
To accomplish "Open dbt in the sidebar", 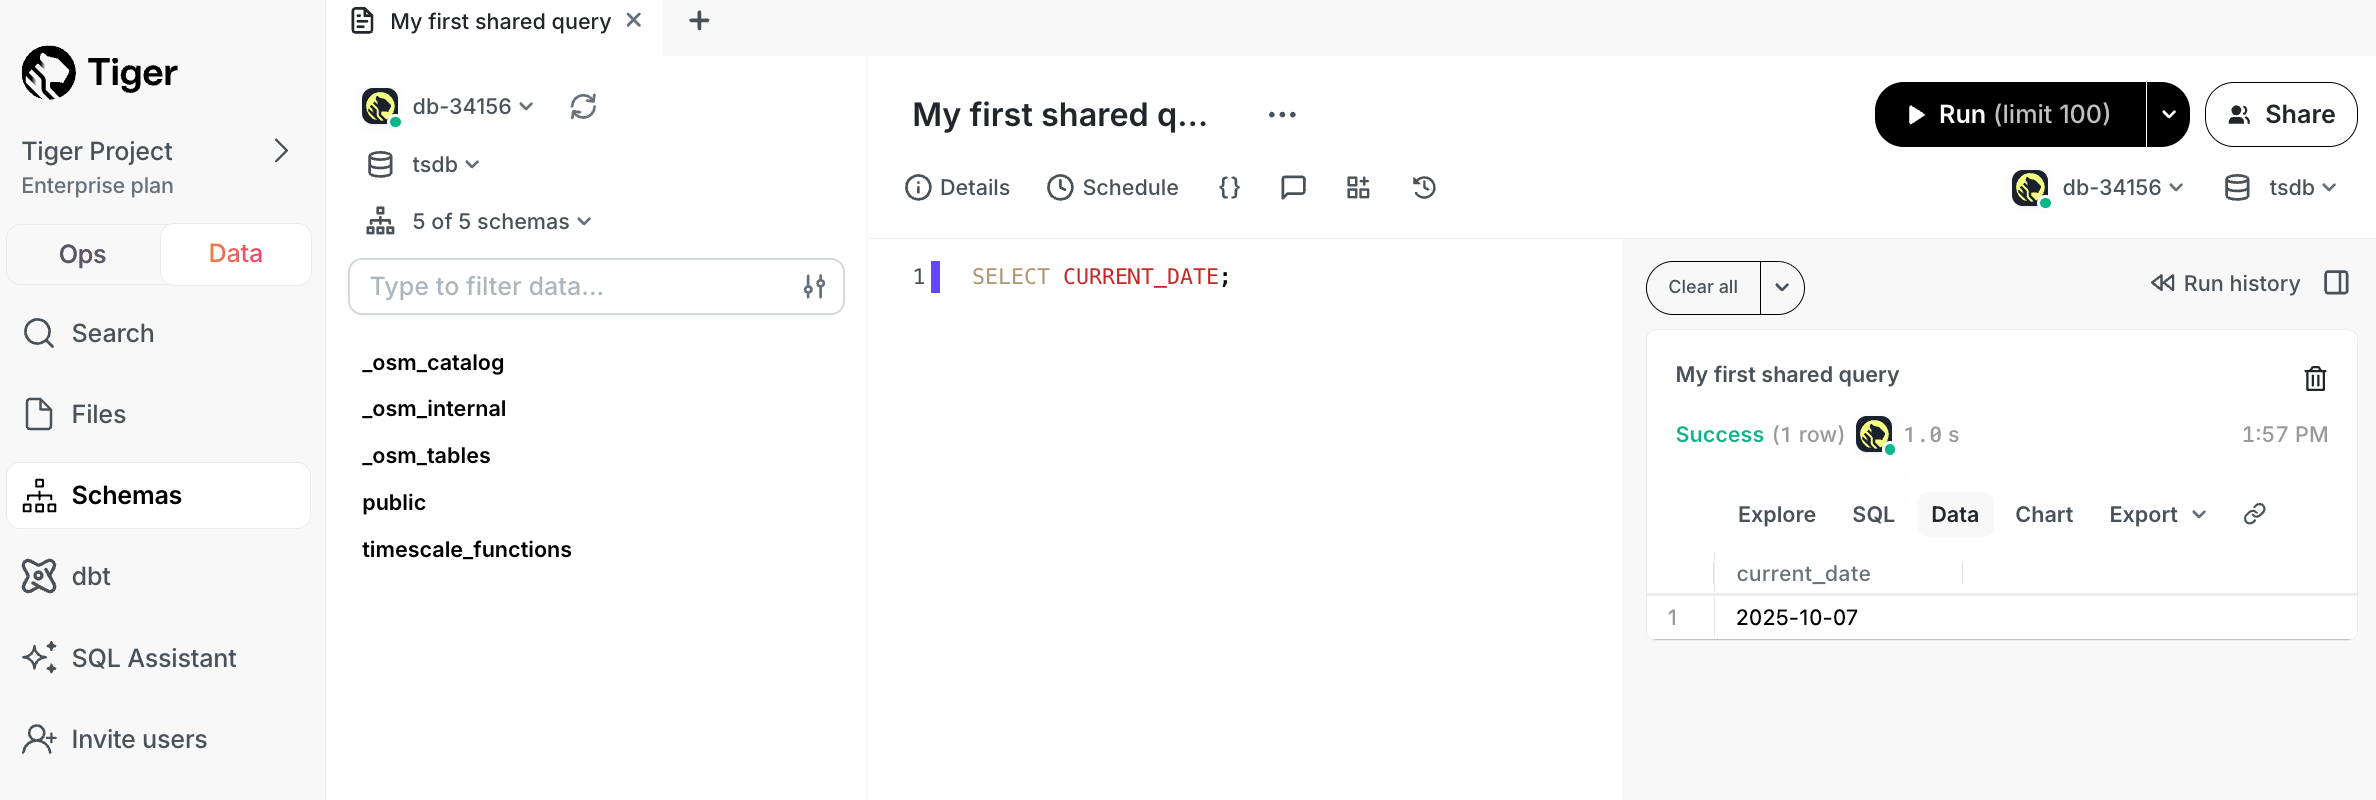I will coord(158,576).
